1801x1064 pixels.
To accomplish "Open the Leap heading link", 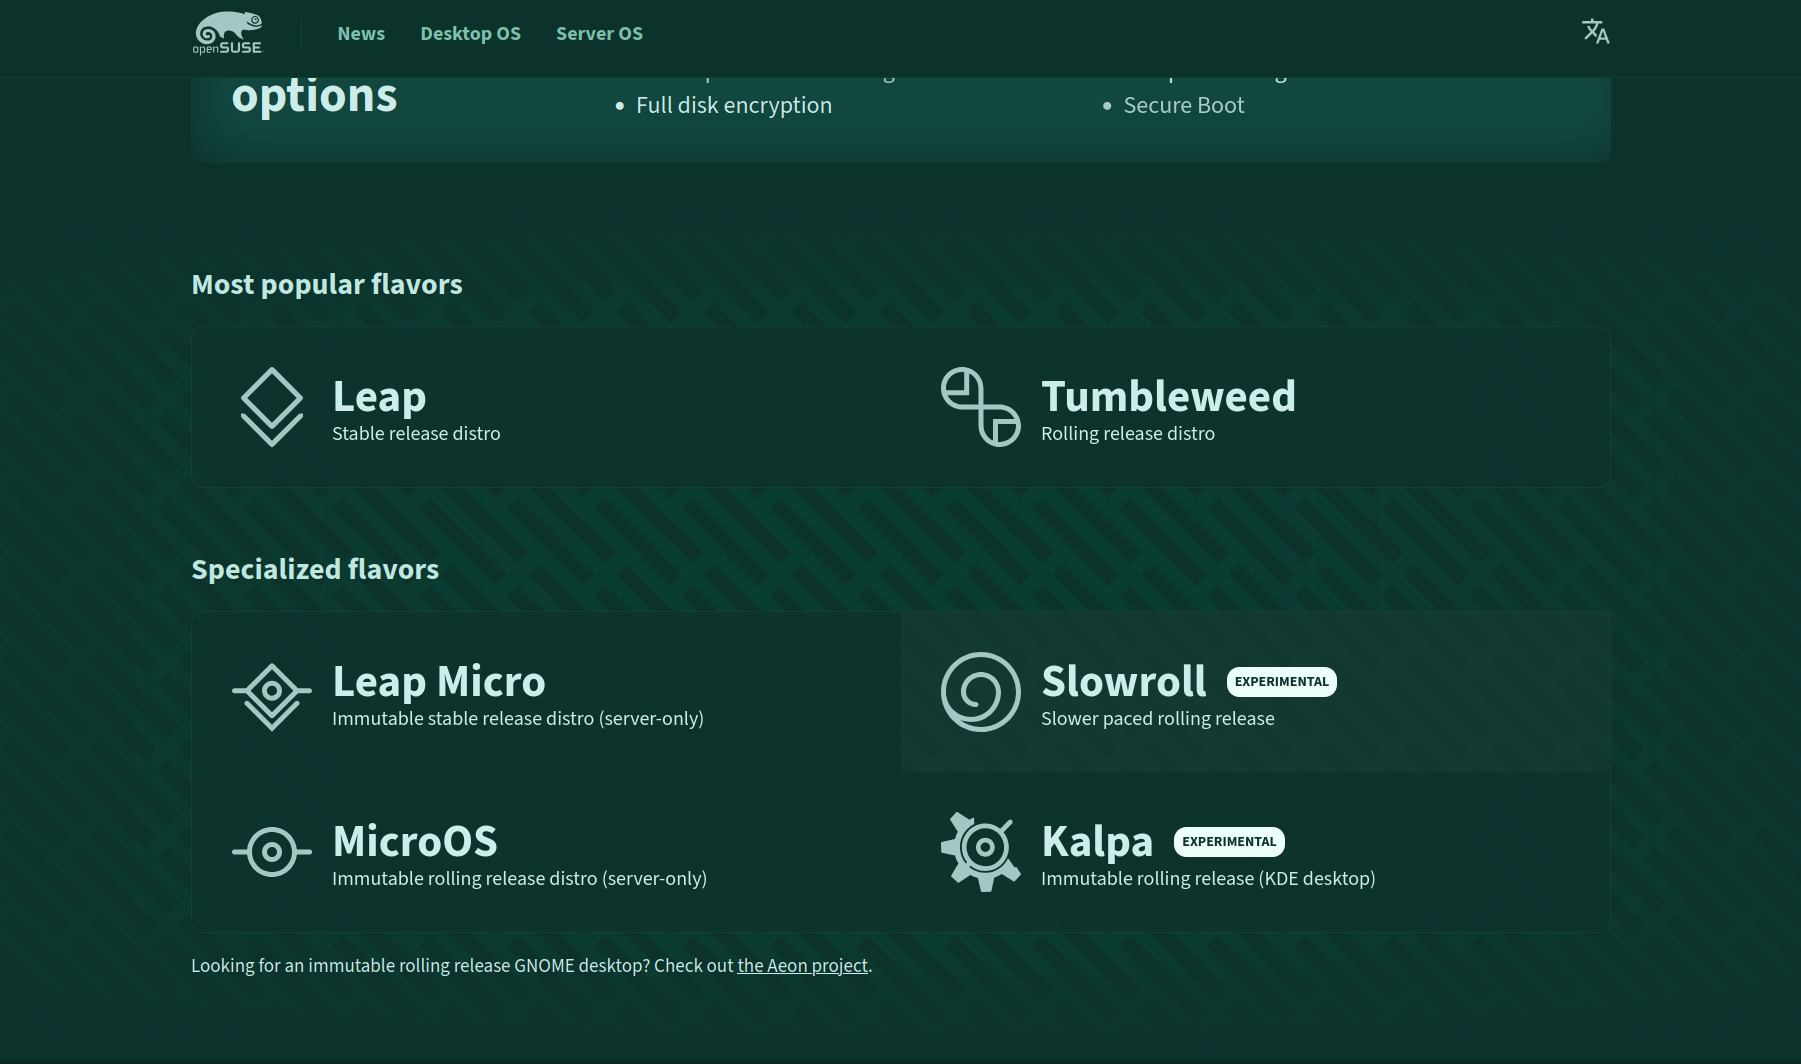I will coord(379,396).
